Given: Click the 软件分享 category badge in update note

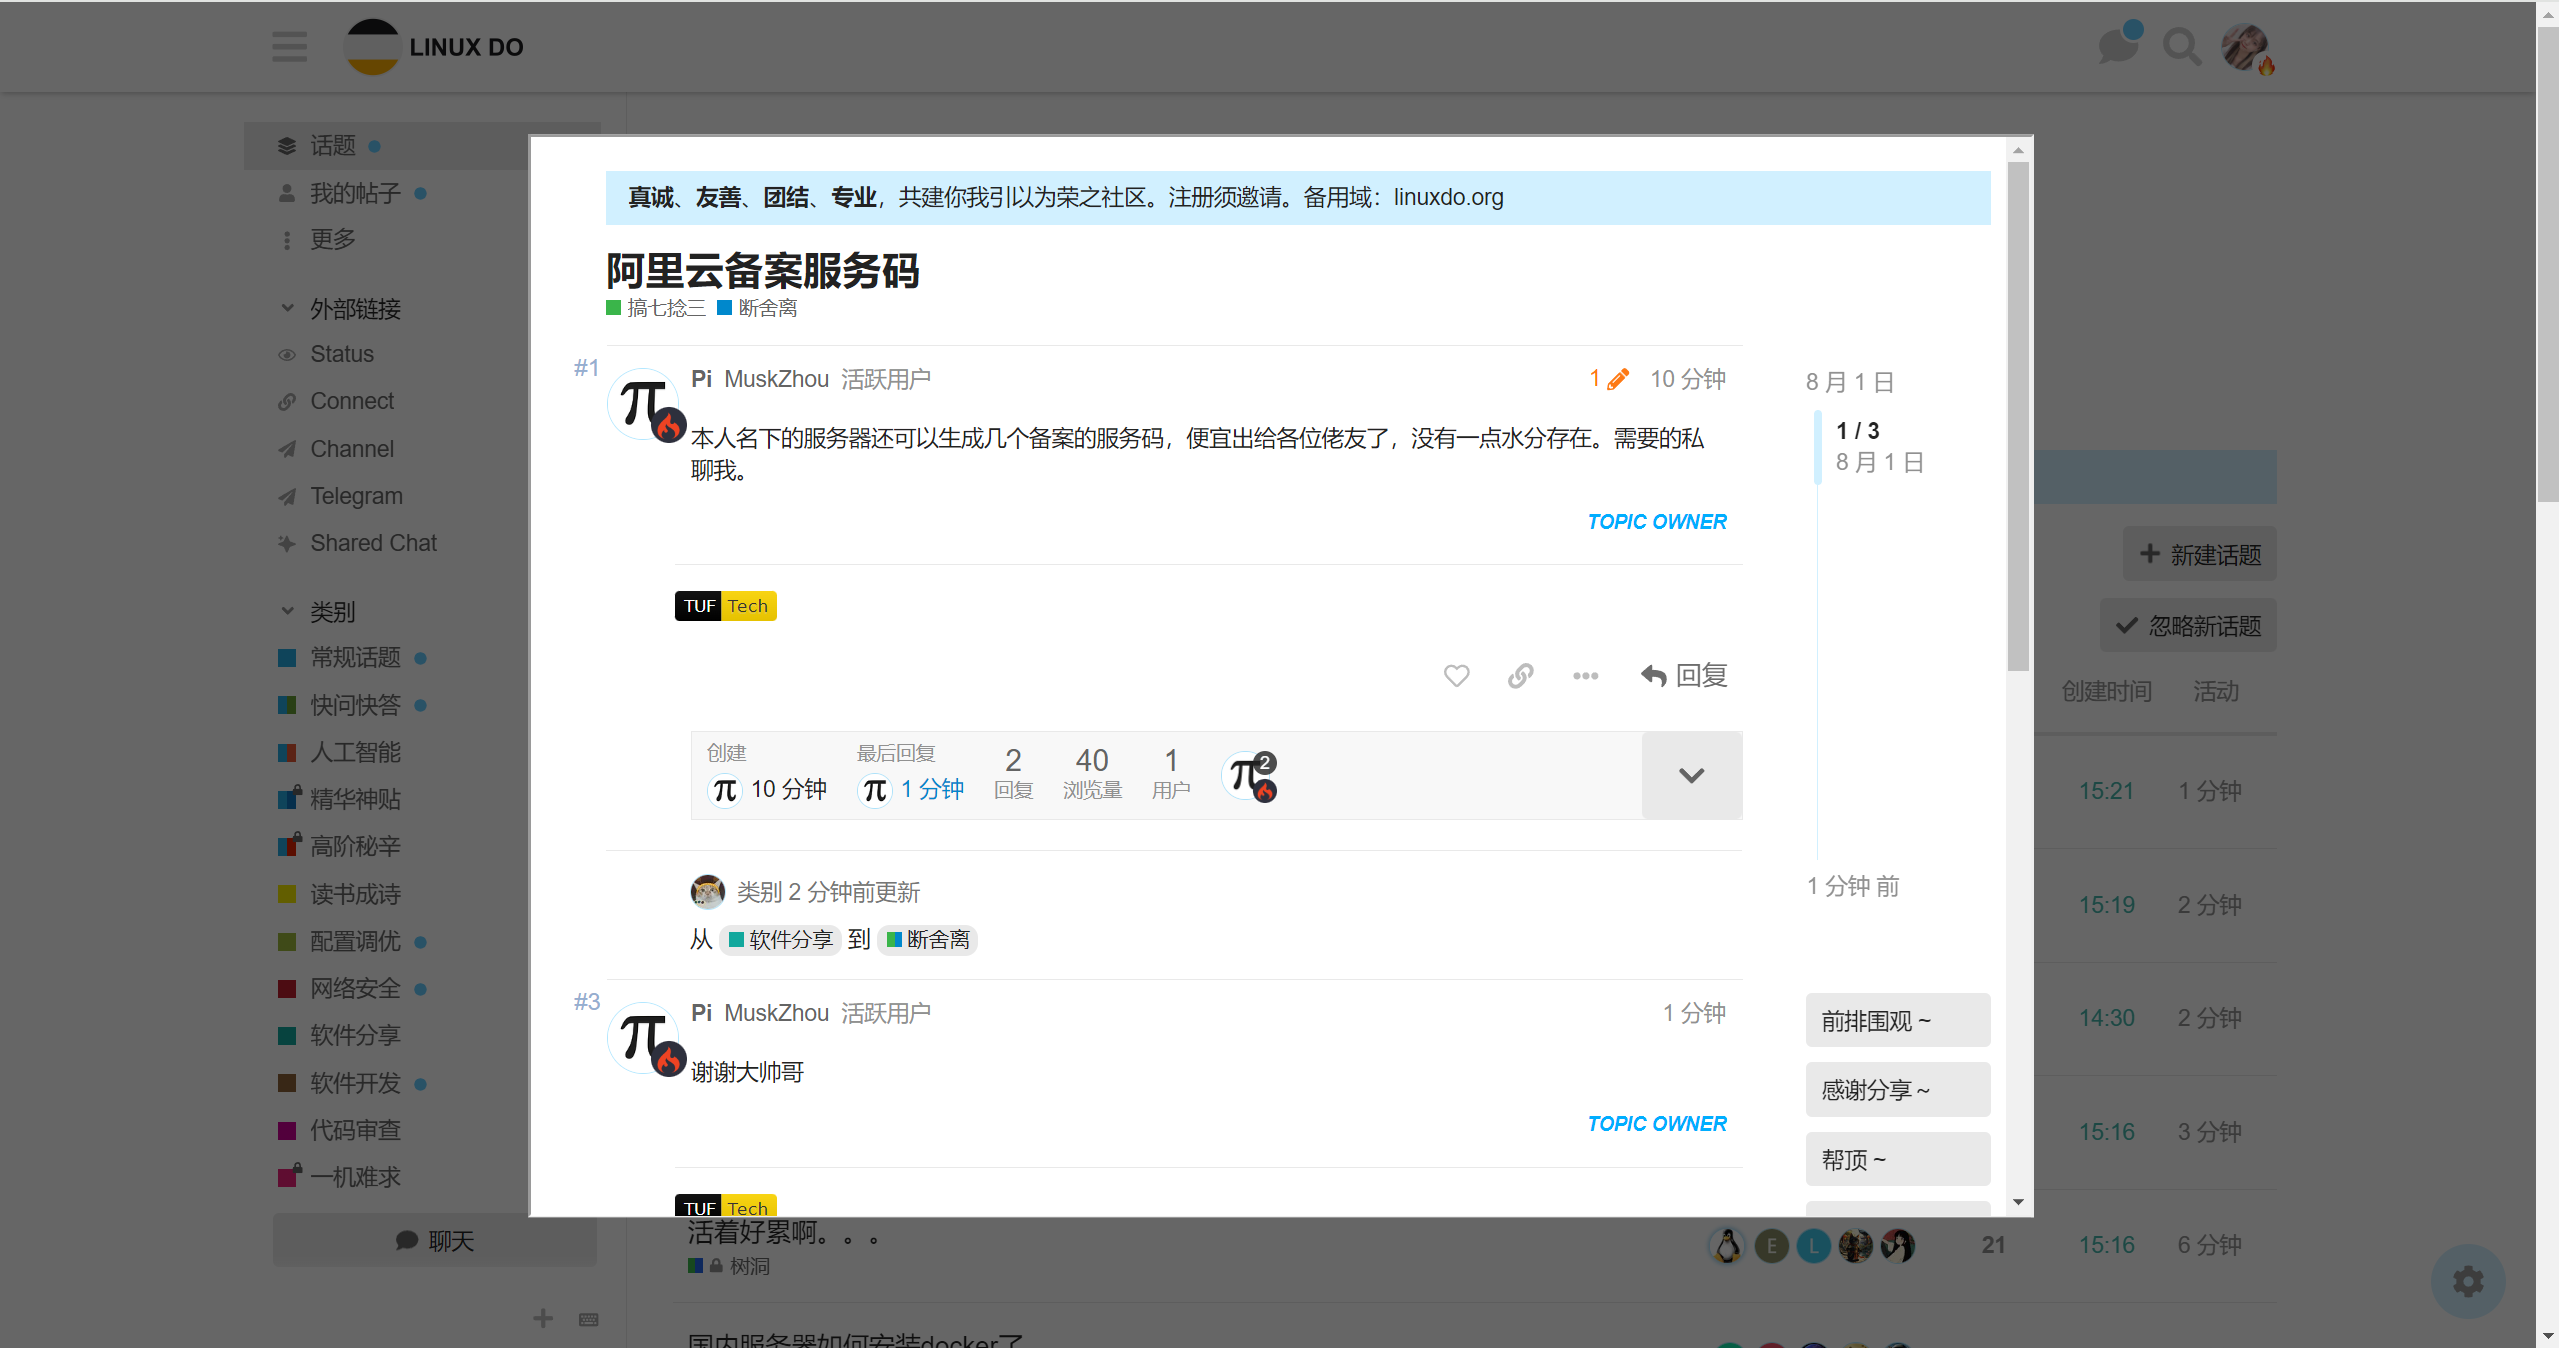Looking at the screenshot, I should (780, 940).
